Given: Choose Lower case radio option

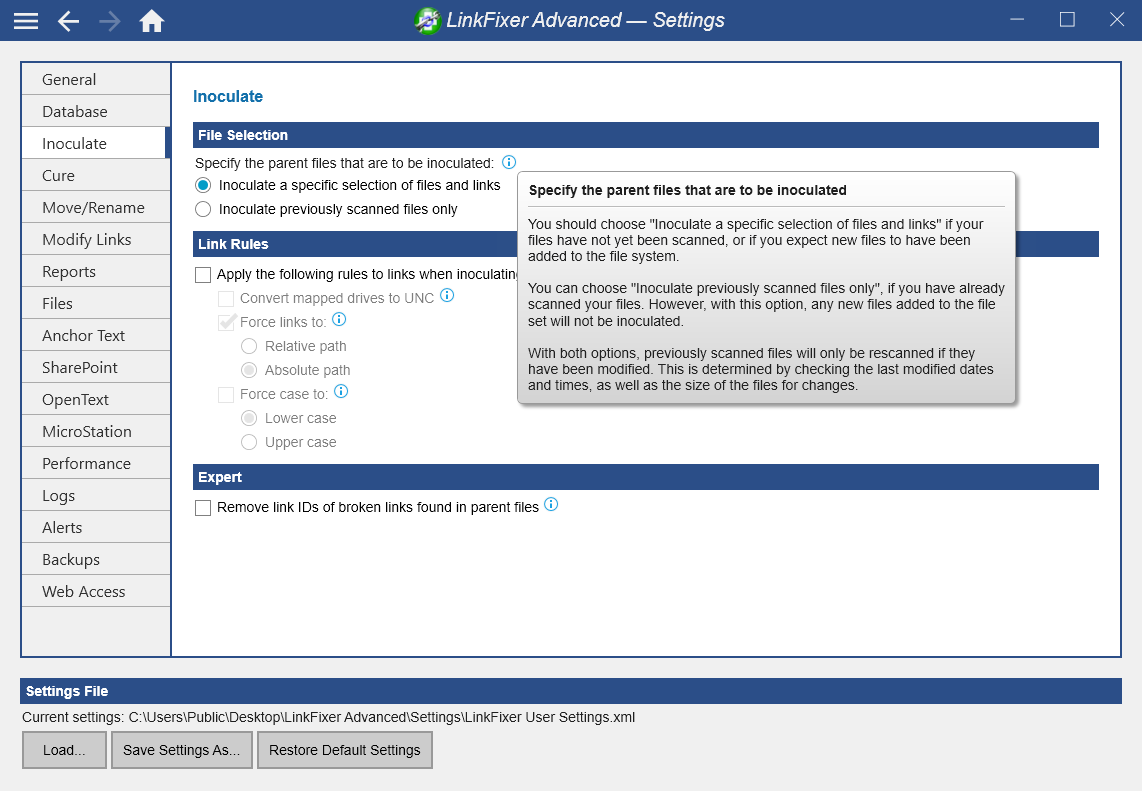Looking at the screenshot, I should pos(249,418).
